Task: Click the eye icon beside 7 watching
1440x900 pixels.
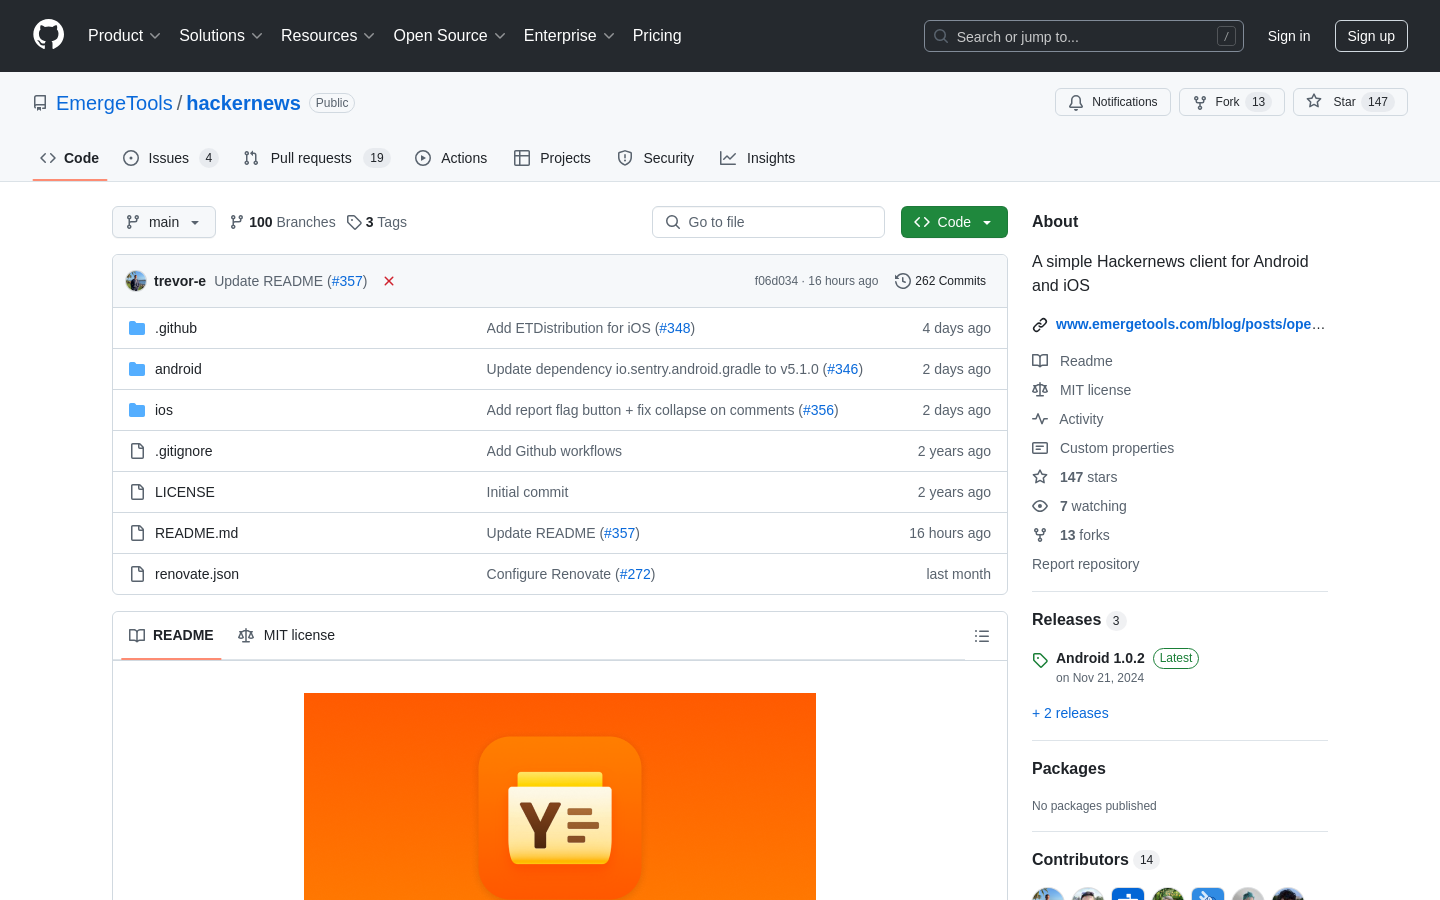Action: click(1040, 506)
